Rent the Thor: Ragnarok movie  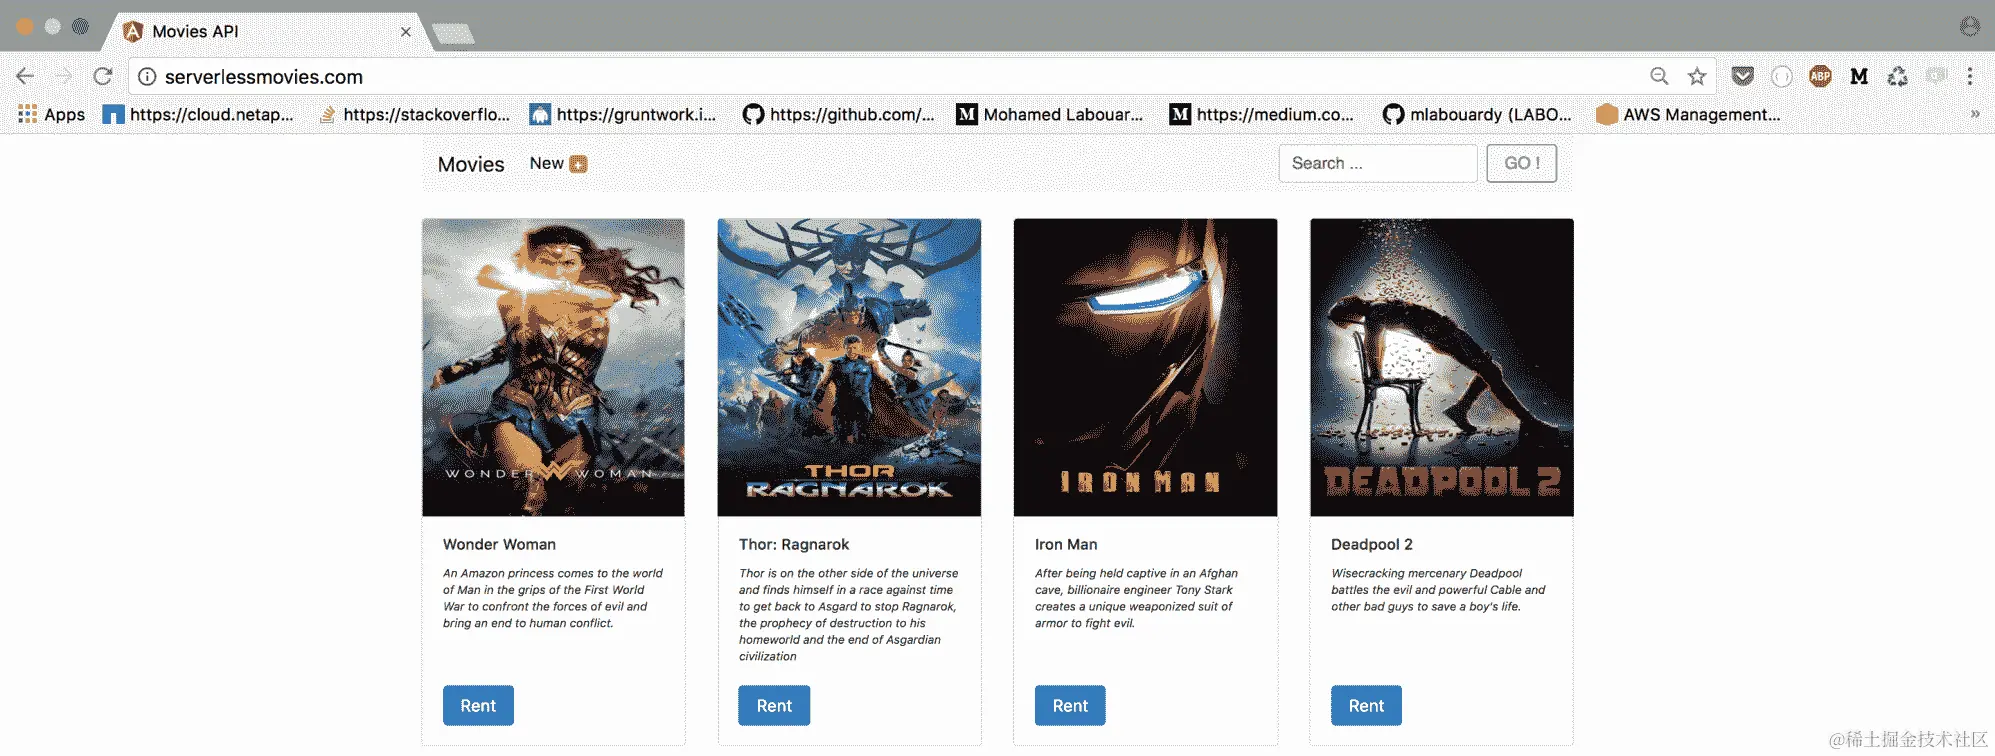point(774,705)
